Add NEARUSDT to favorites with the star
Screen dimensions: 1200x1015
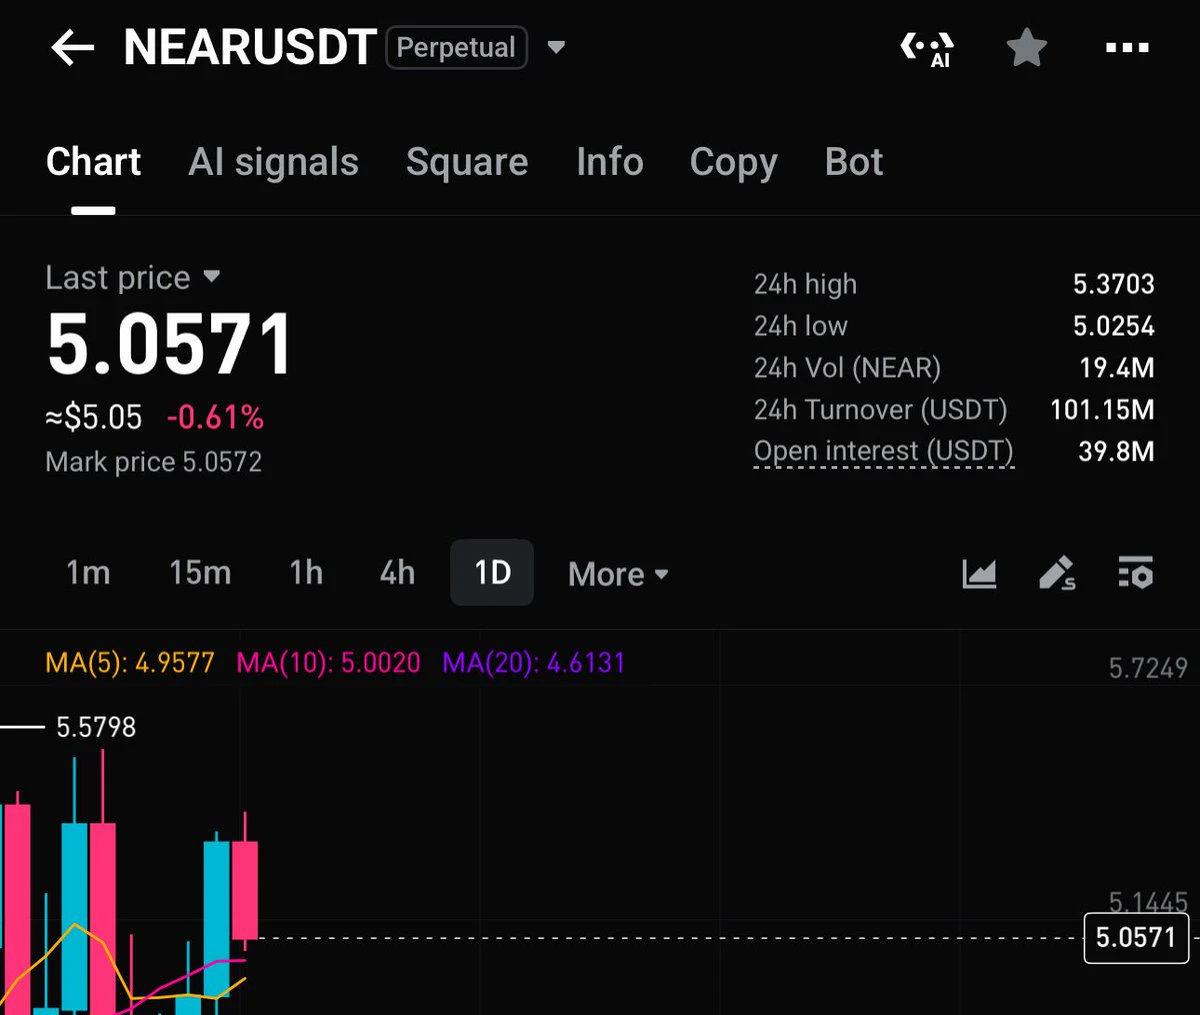1026,47
